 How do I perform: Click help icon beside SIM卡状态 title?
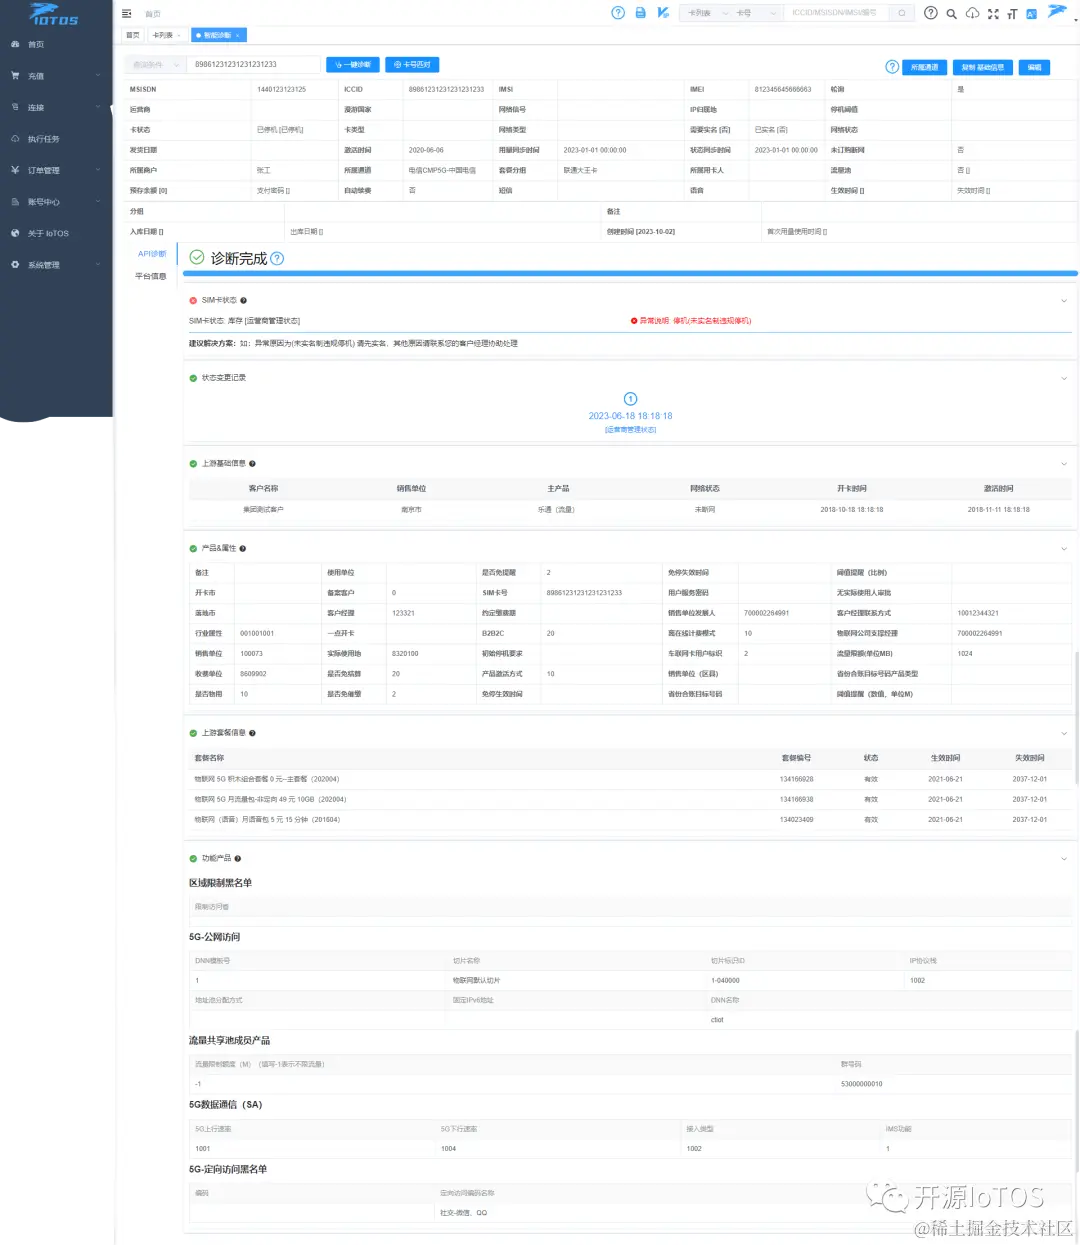pyautogui.click(x=243, y=300)
